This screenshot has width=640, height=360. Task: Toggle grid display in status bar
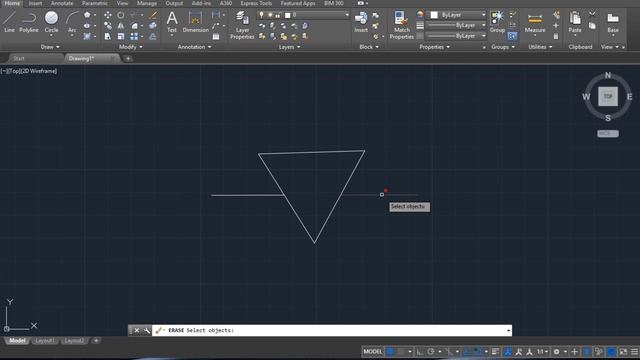(390, 351)
